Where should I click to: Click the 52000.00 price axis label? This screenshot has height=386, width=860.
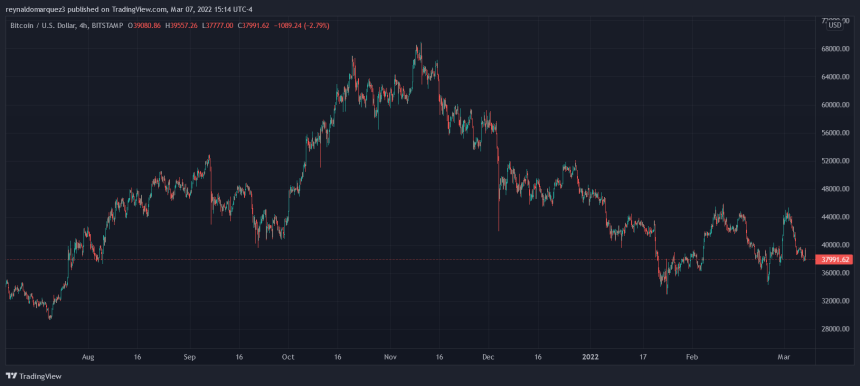(x=835, y=161)
